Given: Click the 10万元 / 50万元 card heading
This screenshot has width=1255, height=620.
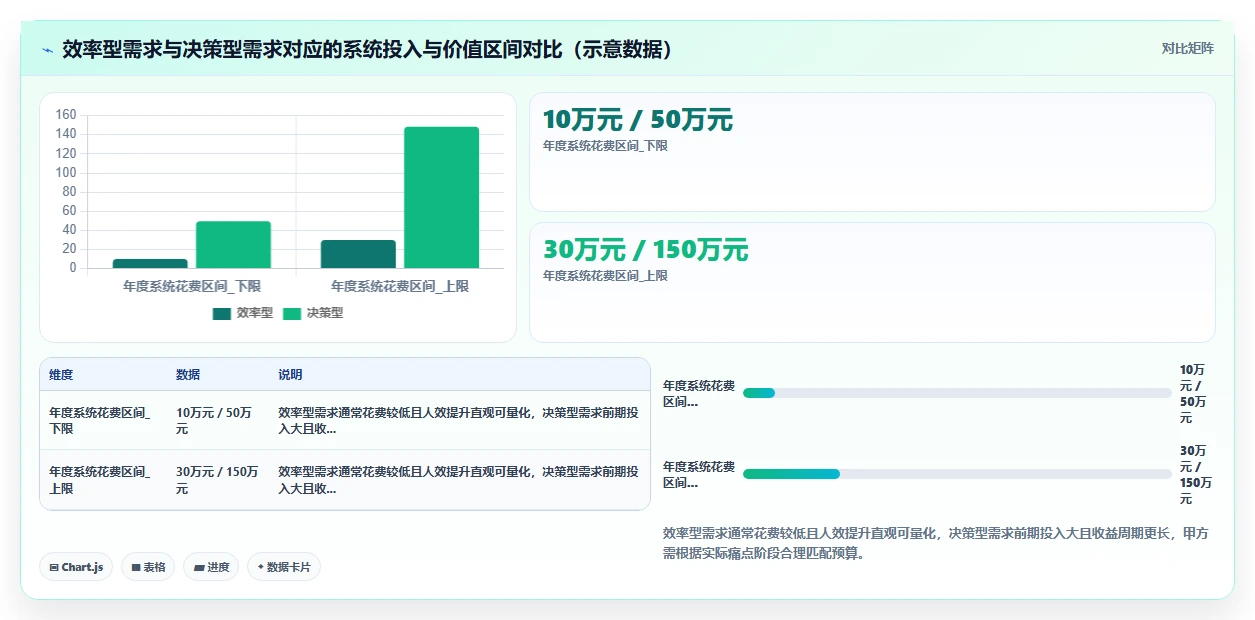Looking at the screenshot, I should pos(637,120).
